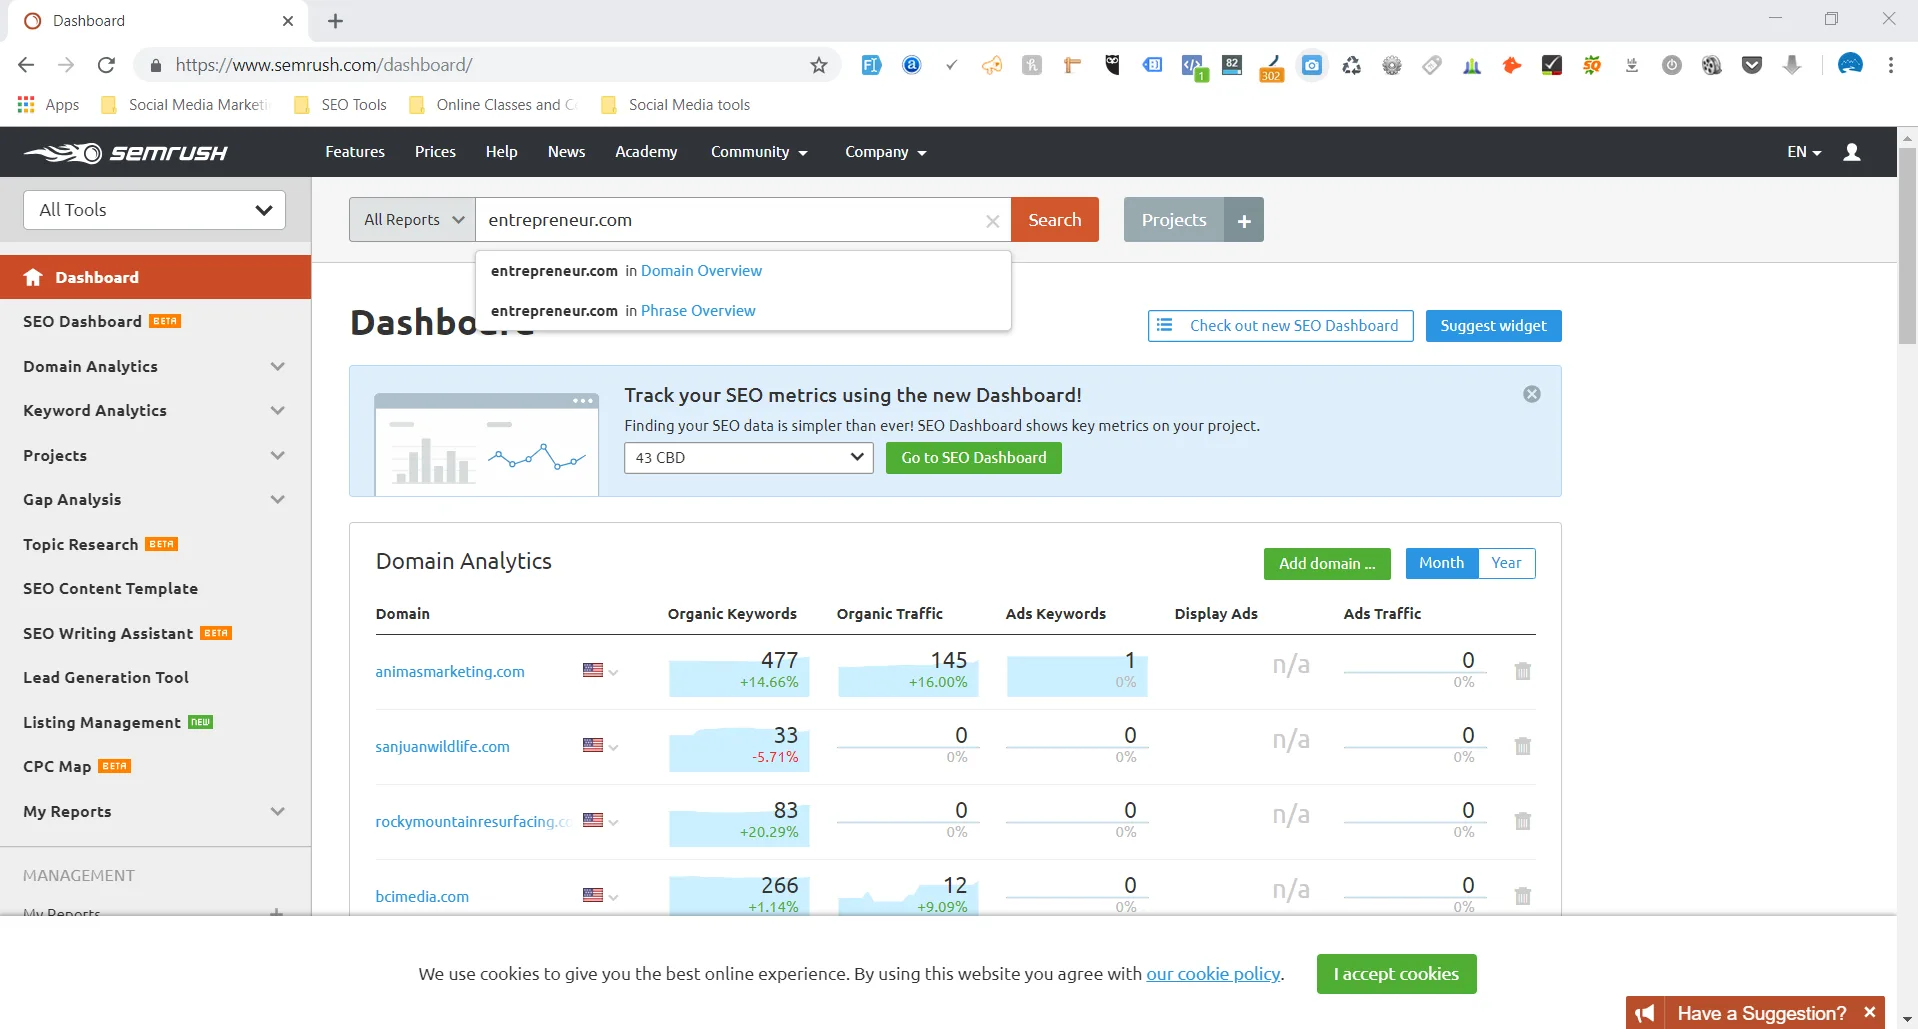Click the plus icon next to Projects
Image resolution: width=1918 pixels, height=1029 pixels.
[x=1244, y=220]
